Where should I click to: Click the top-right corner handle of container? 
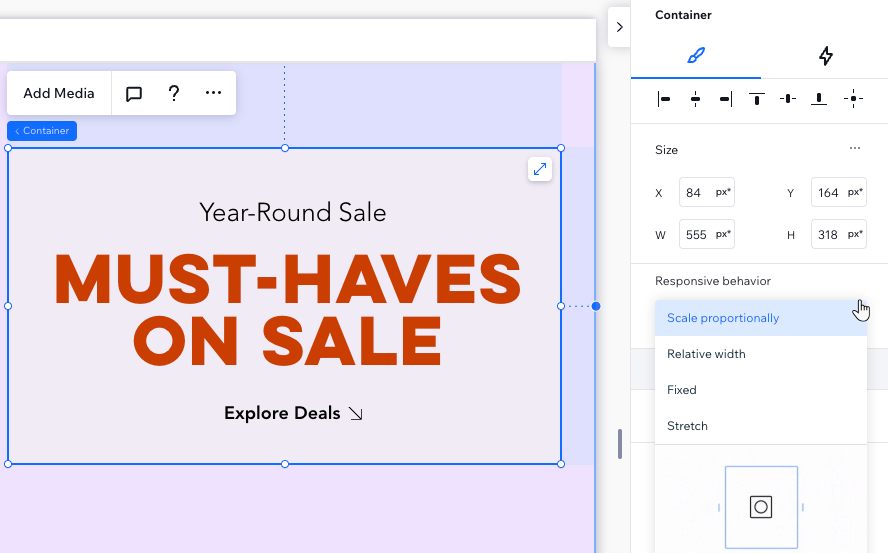pos(561,148)
